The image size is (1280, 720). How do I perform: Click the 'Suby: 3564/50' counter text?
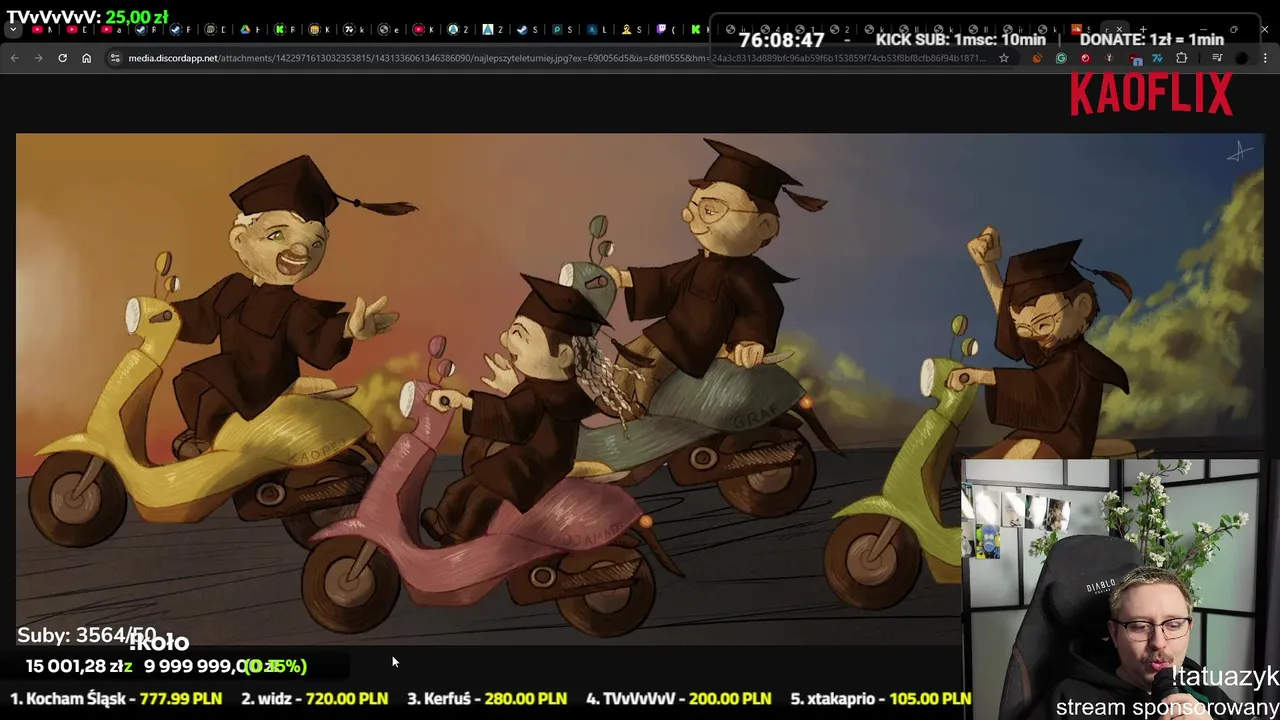87,636
